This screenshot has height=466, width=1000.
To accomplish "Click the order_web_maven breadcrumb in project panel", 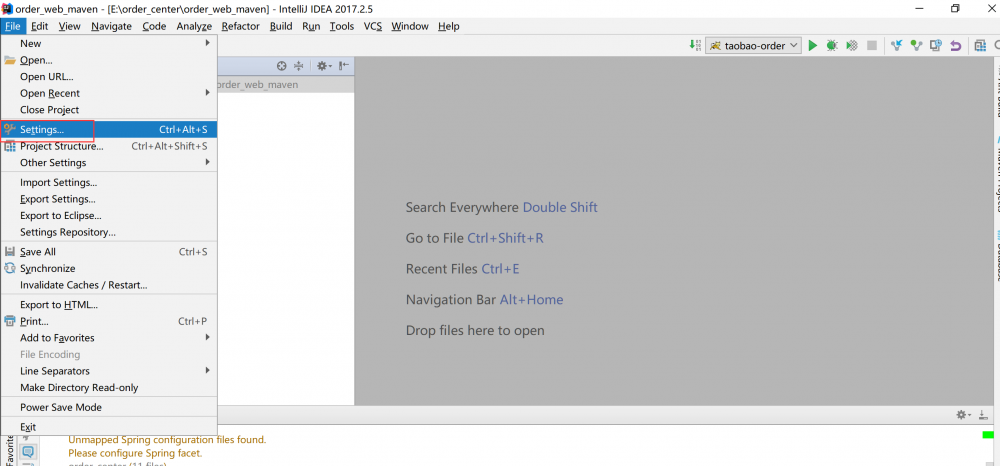I will coord(257,85).
